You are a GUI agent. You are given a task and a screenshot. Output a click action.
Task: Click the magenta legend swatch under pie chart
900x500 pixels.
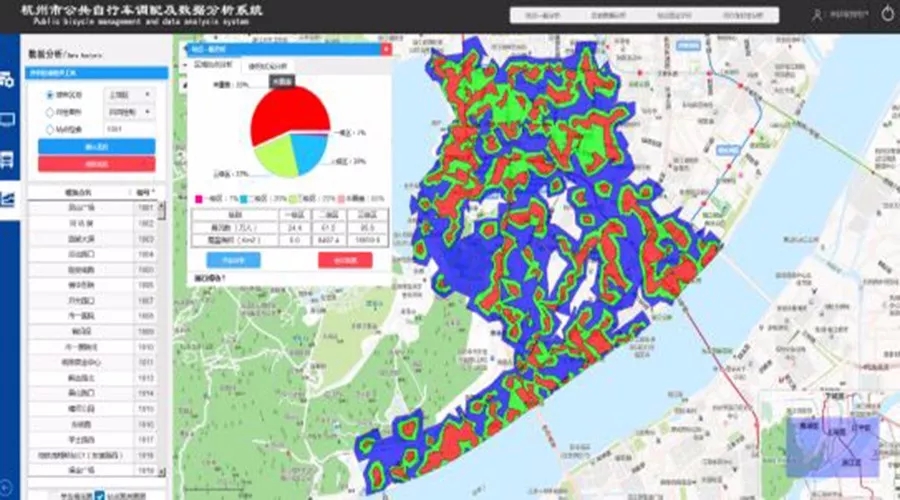(199, 199)
